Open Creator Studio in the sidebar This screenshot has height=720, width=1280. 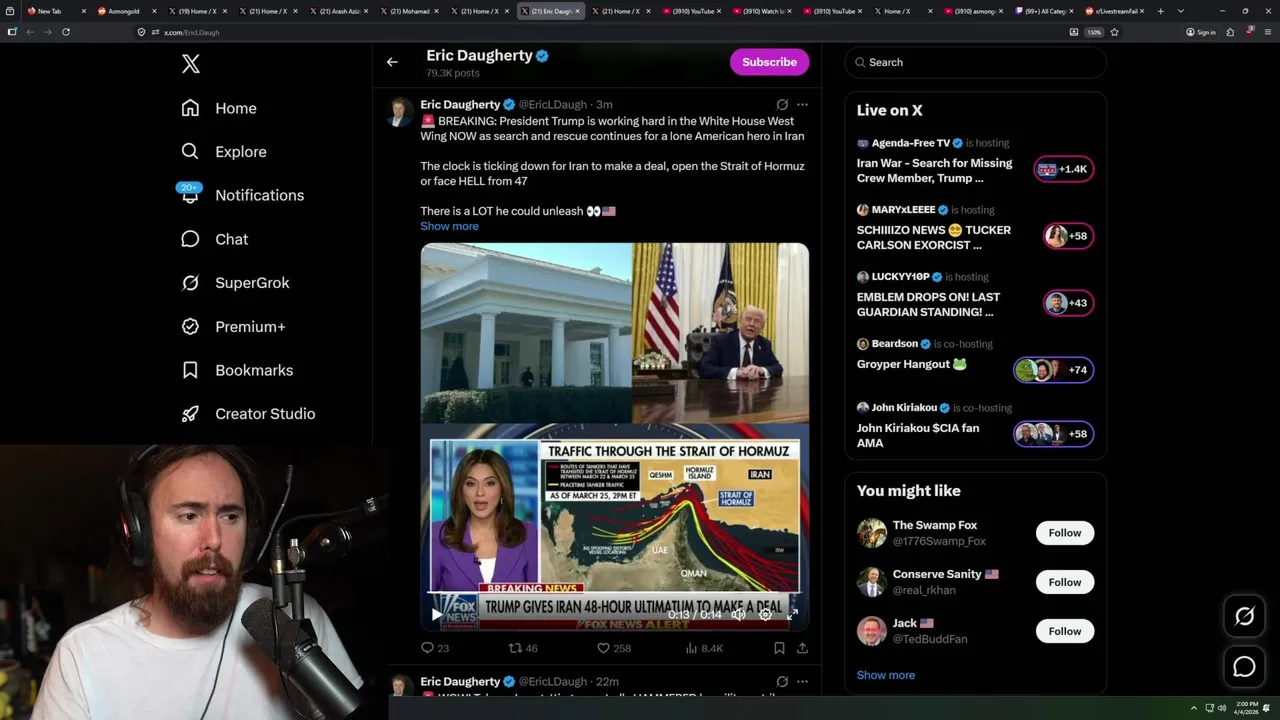pos(248,414)
